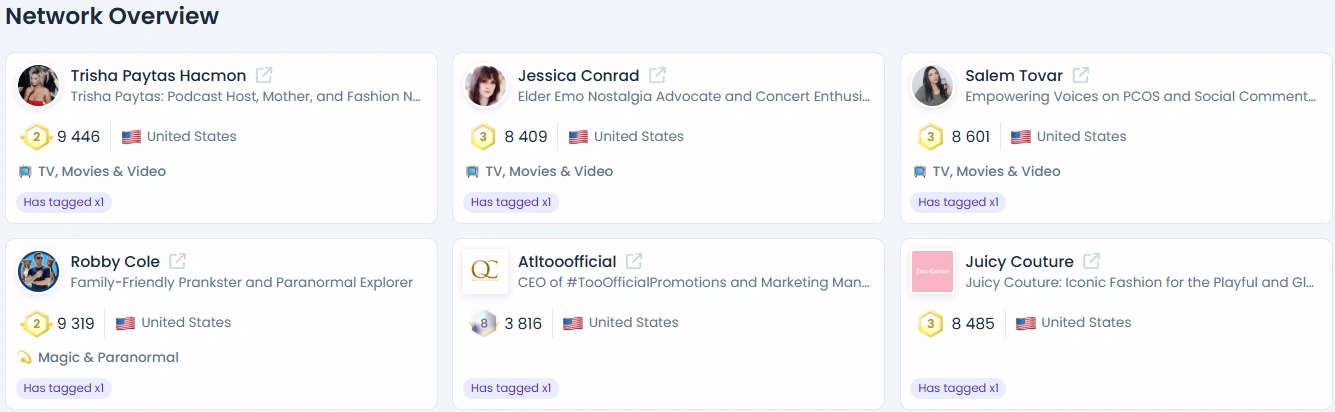The image size is (1335, 412).
Task: Click external link icon beside Atltooofficial
Action: coord(634,261)
